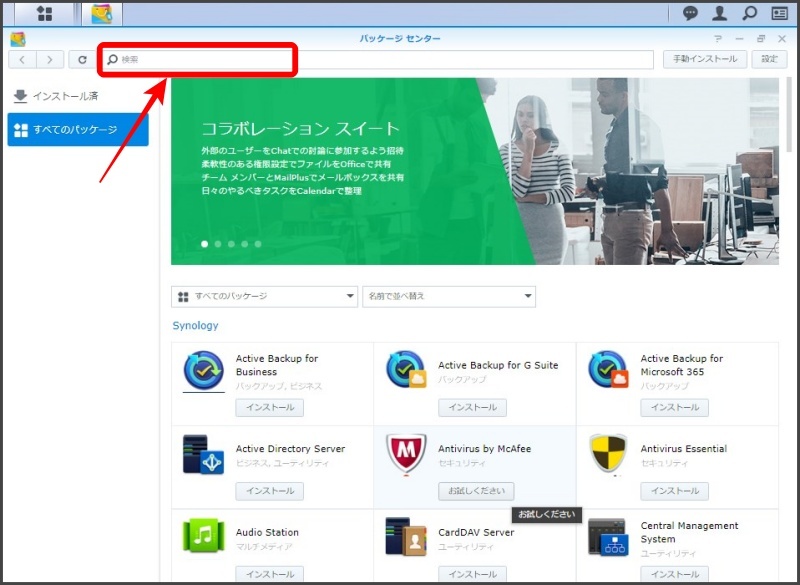The image size is (800, 585).
Task: Click the Antivirus by McAfee shield icon
Action: click(x=406, y=454)
